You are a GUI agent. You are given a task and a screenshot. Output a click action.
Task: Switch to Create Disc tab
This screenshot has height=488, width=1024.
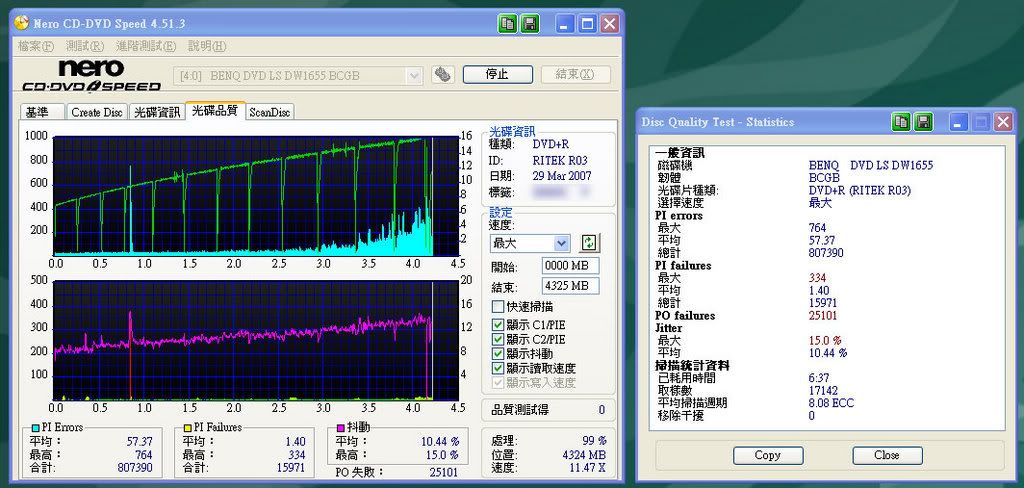pos(97,112)
